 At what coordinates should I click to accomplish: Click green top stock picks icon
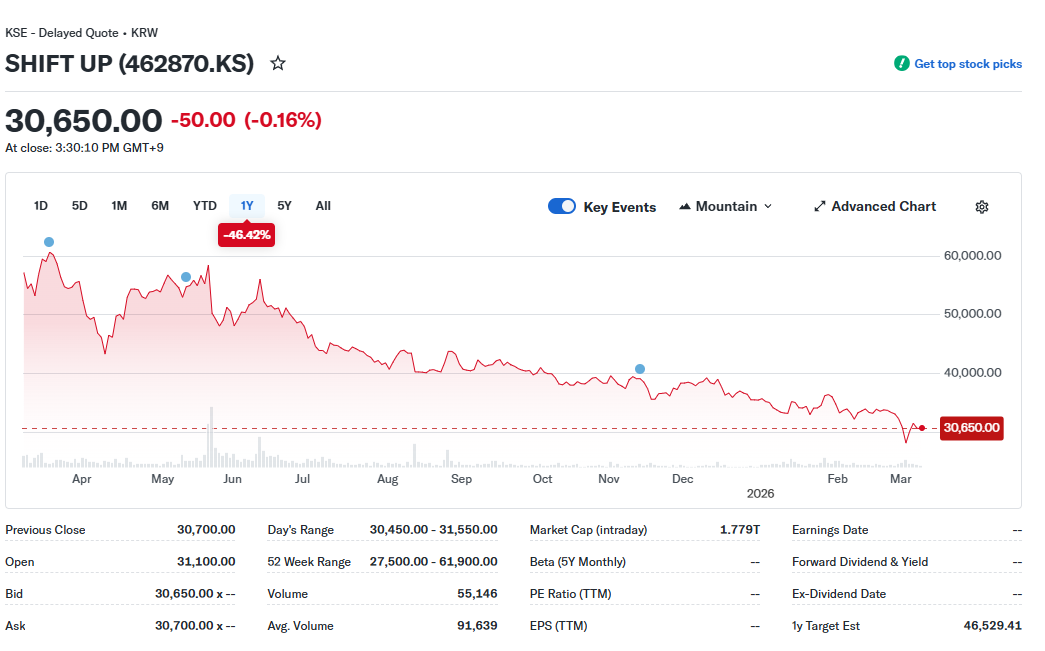(x=902, y=63)
